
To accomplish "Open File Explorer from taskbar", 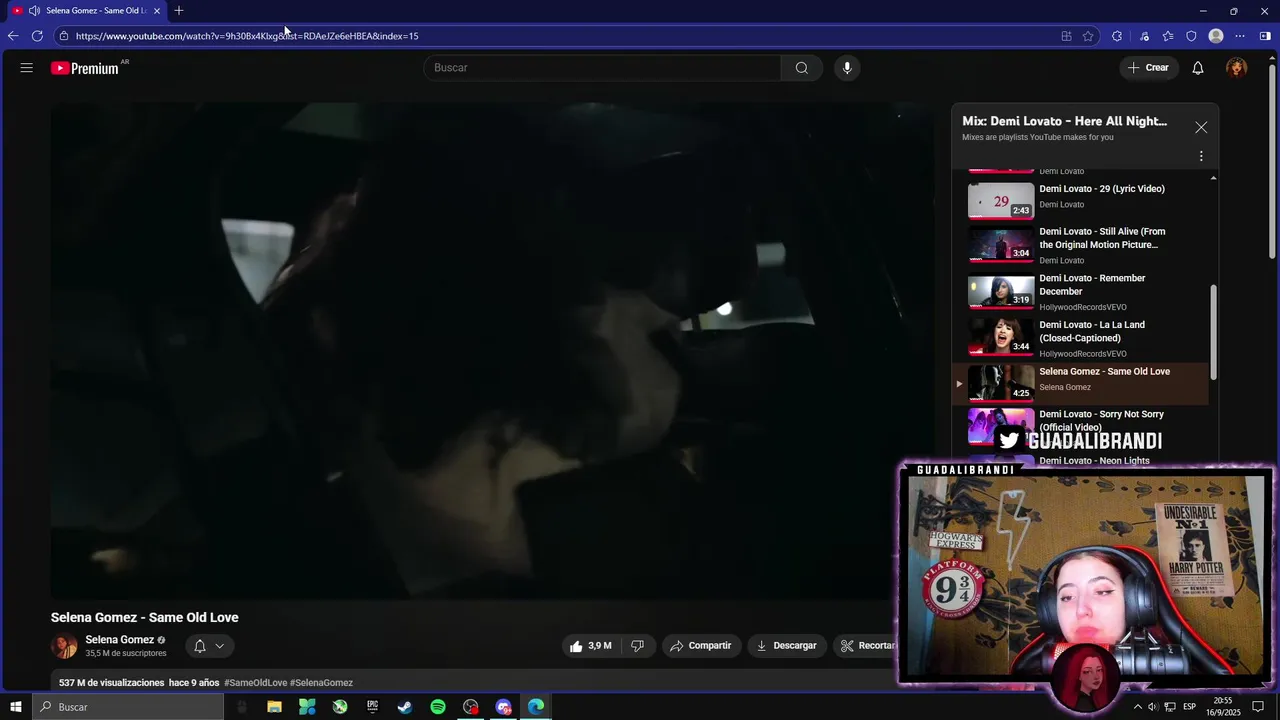I will pos(274,707).
